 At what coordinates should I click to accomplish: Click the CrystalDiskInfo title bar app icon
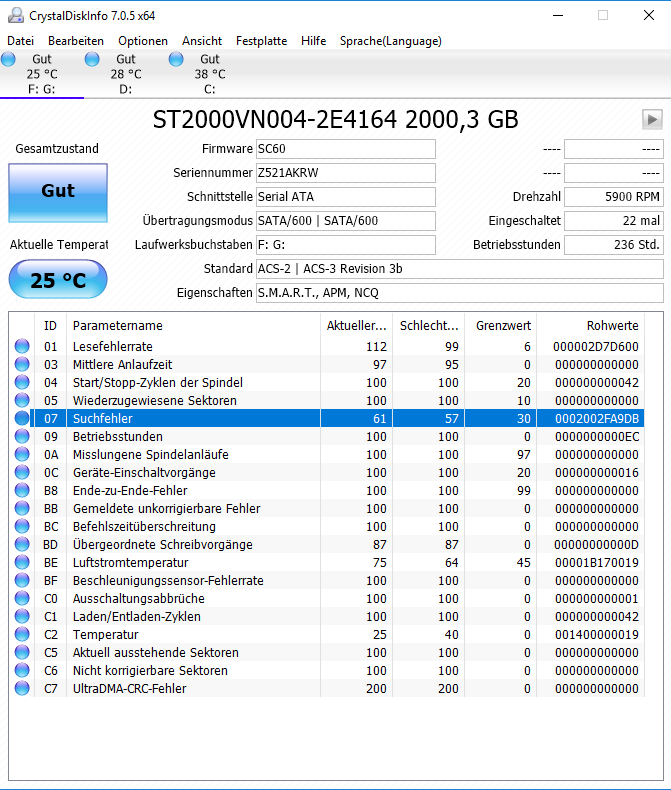coord(16,16)
